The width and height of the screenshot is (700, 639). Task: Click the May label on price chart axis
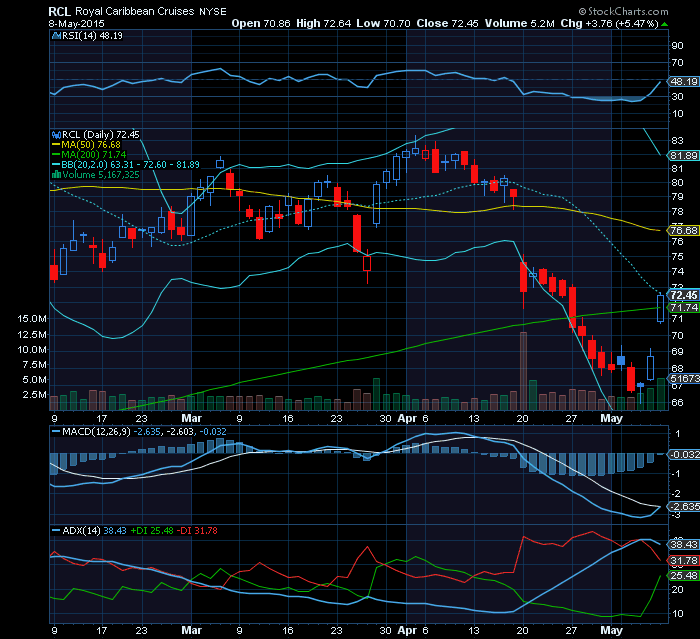pyautogui.click(x=611, y=418)
